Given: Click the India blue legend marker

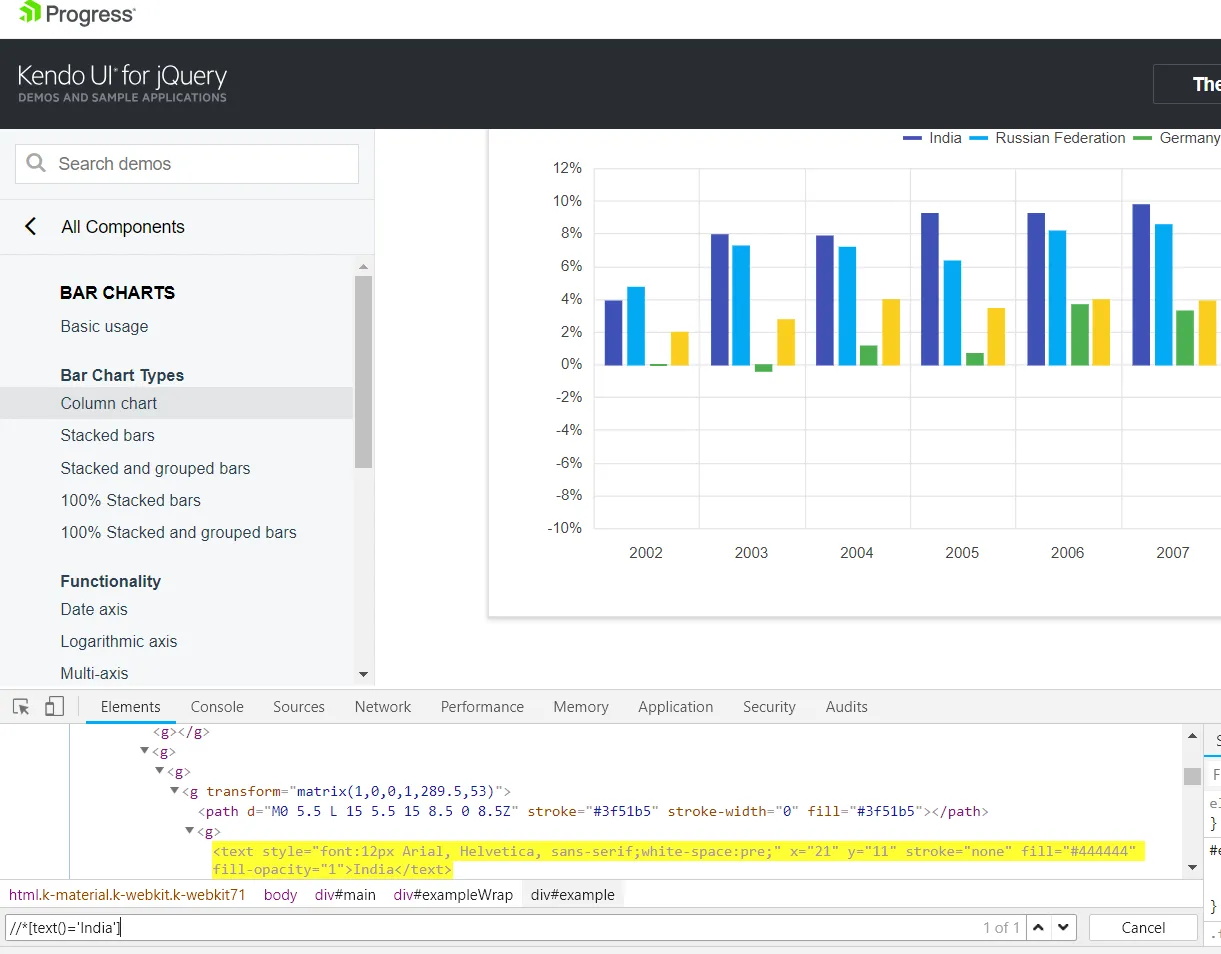Looking at the screenshot, I should pos(912,138).
